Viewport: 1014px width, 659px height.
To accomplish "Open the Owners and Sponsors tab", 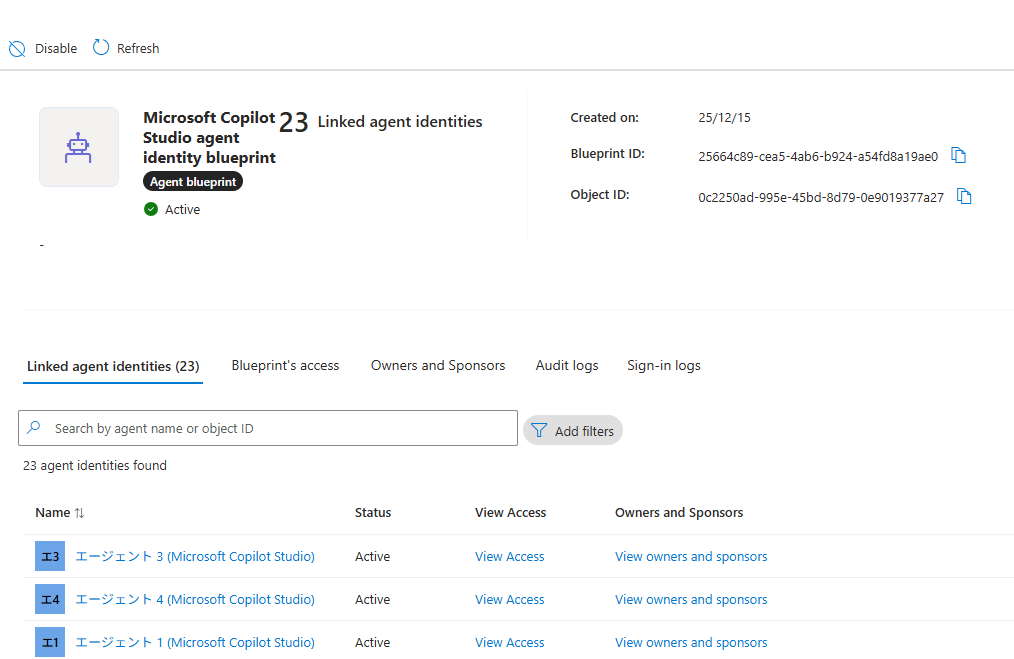I will coord(438,365).
